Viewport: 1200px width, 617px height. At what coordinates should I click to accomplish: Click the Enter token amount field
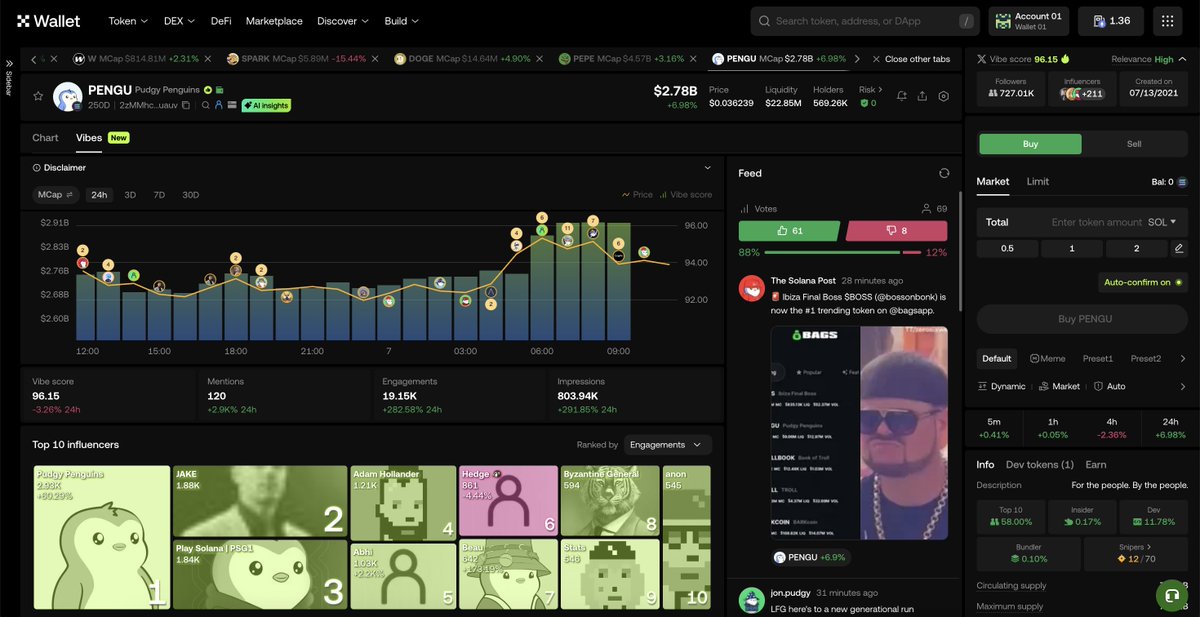pos(1096,222)
